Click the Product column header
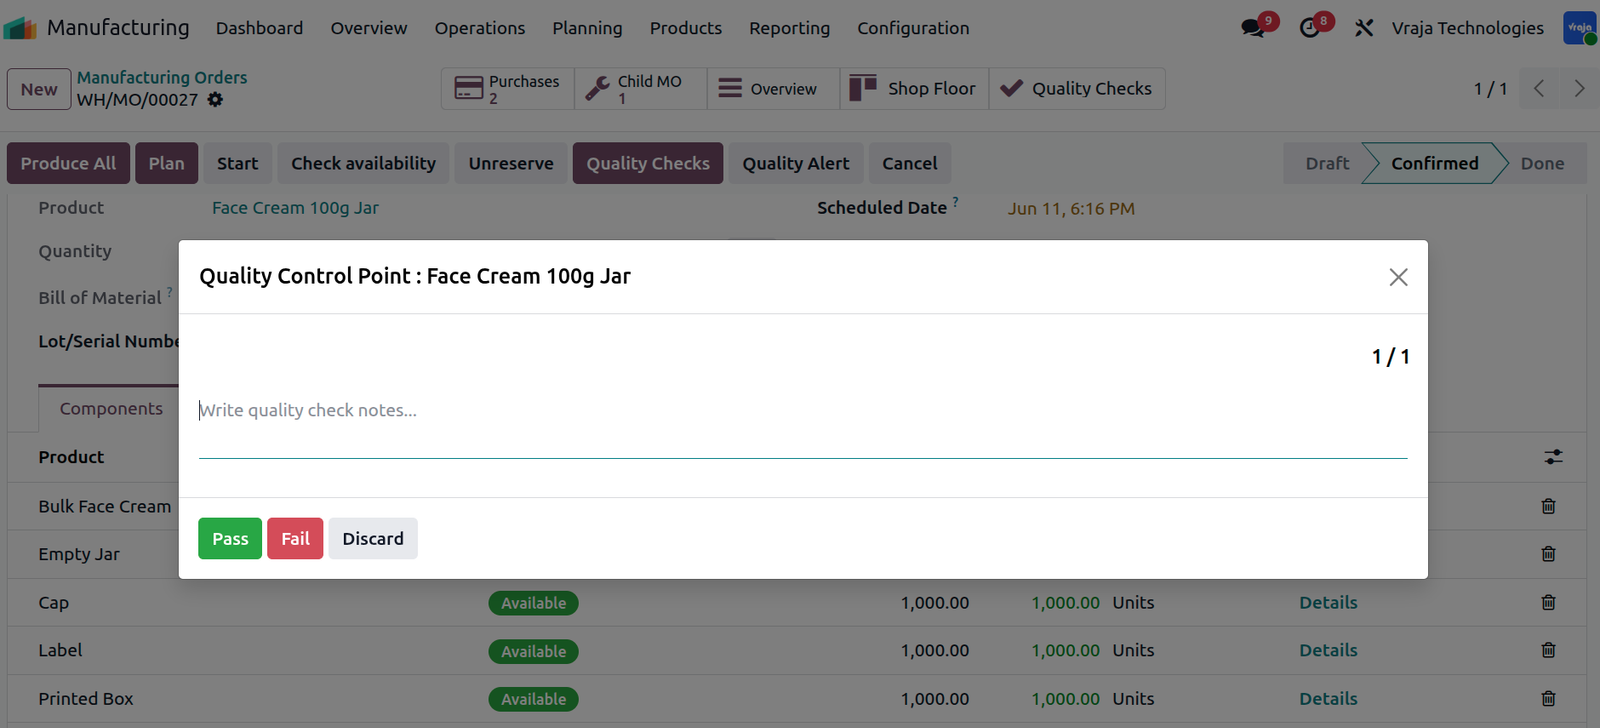1600x728 pixels. point(71,457)
